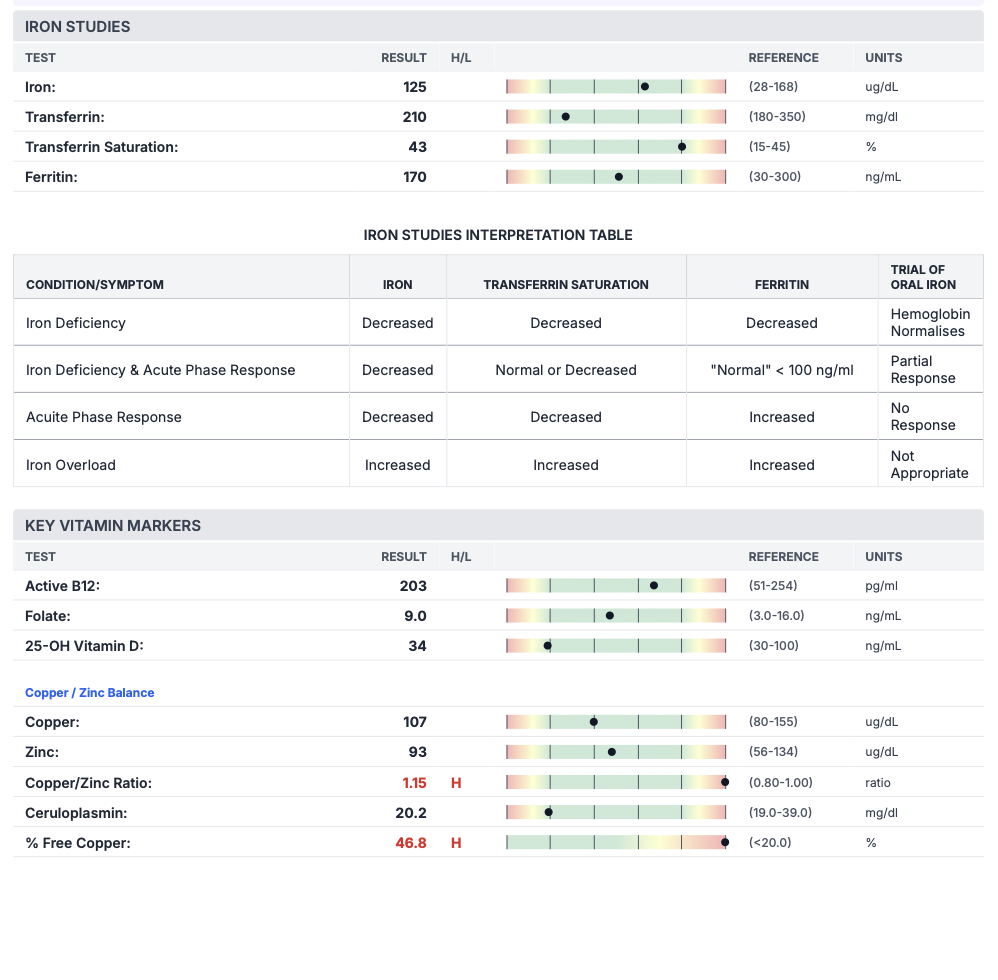998x980 pixels.
Task: Click the Zinc range bar marker
Action: [612, 752]
